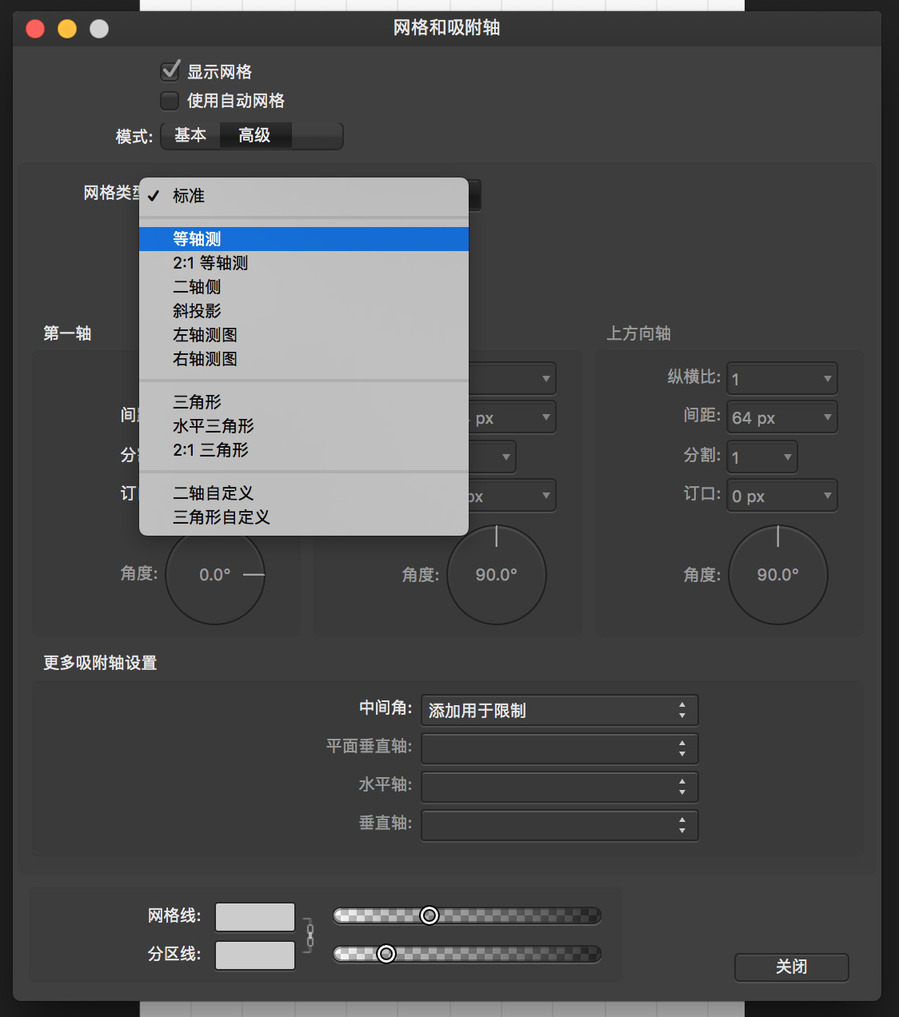Uncheck the 显示网格 checkbox
The width and height of the screenshot is (899, 1017).
[x=170, y=71]
